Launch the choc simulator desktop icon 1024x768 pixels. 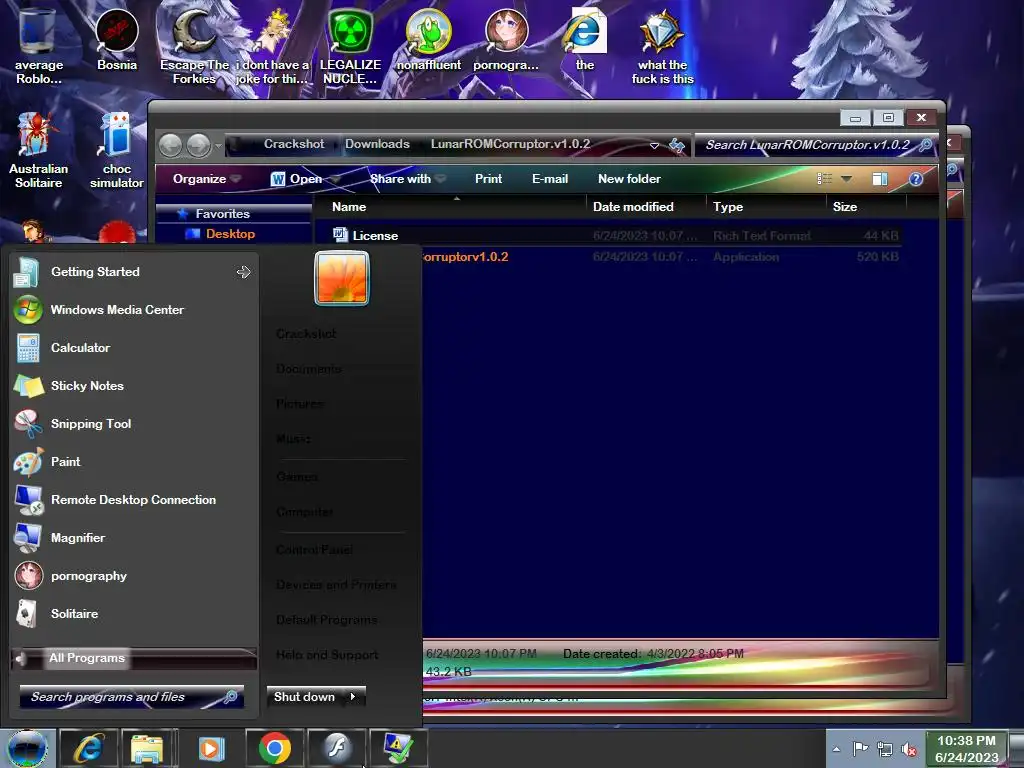point(116,150)
